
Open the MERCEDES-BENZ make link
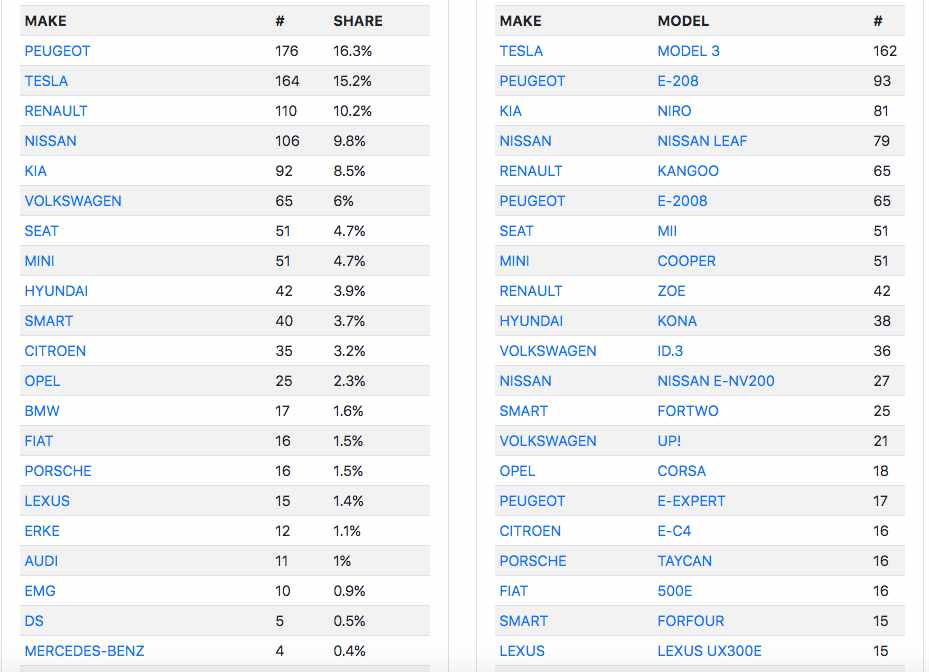coord(84,651)
